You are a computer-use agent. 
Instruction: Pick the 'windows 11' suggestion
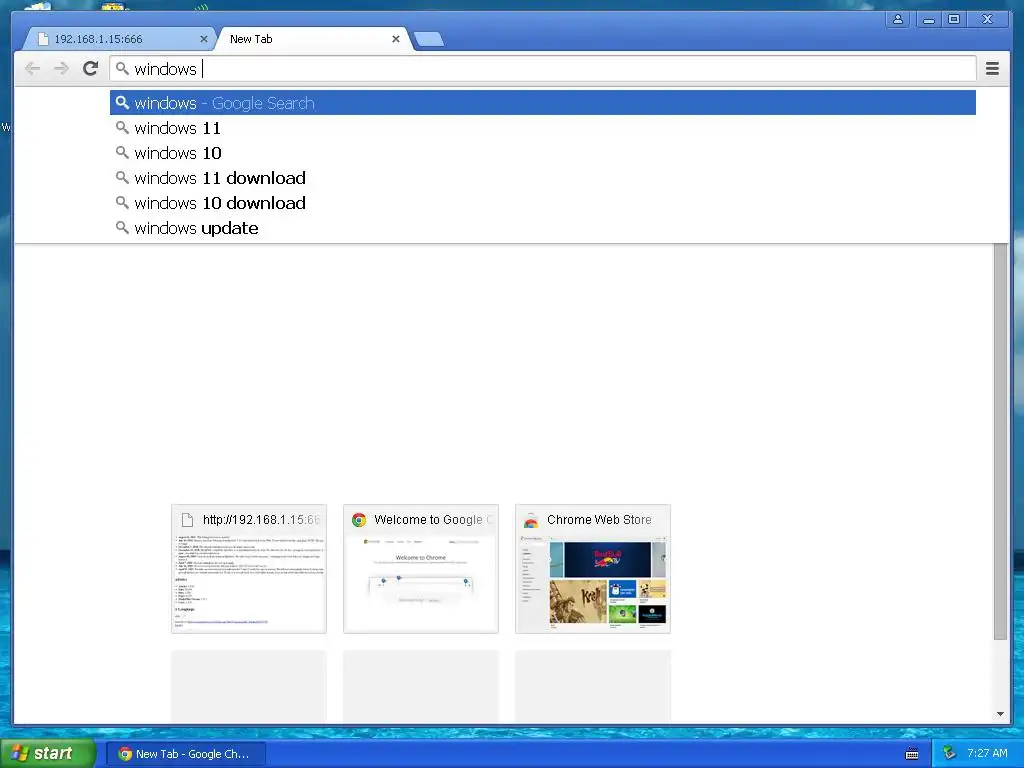coord(543,128)
